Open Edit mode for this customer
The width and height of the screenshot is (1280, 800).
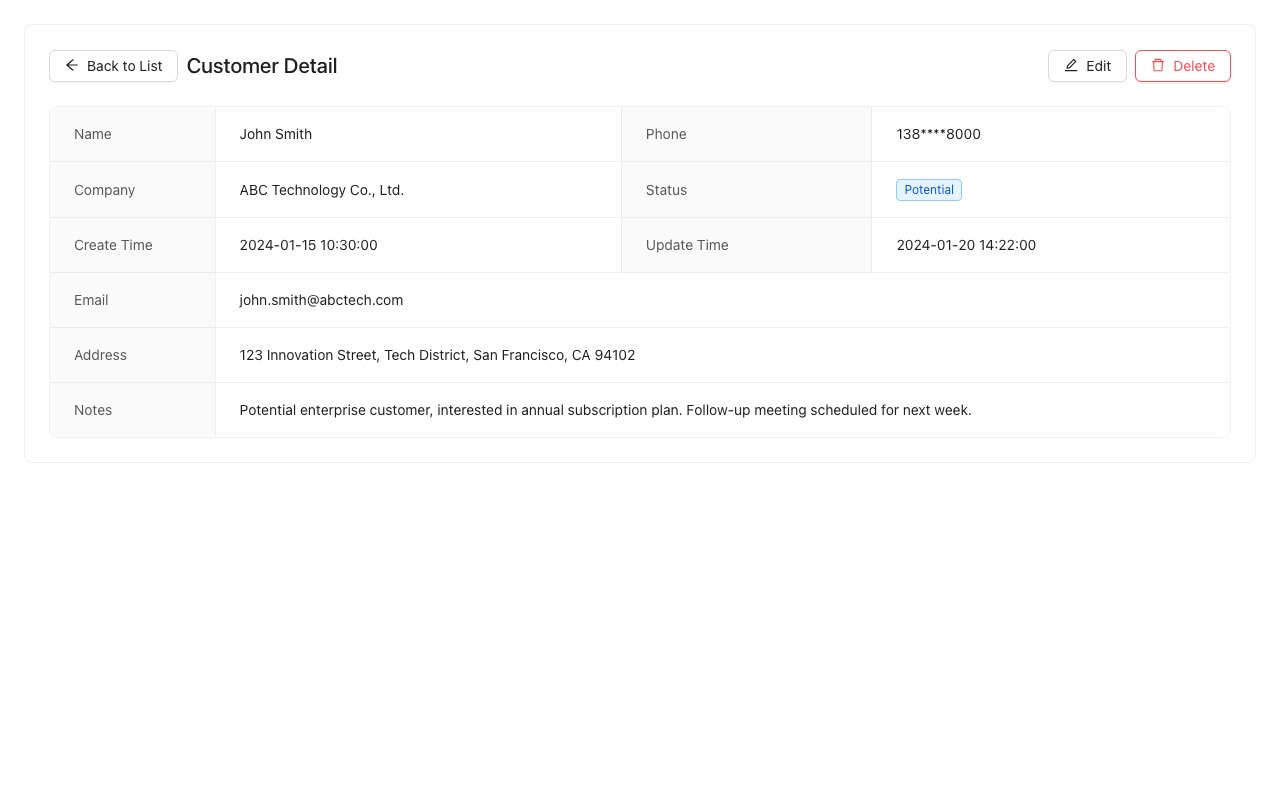tap(1087, 65)
